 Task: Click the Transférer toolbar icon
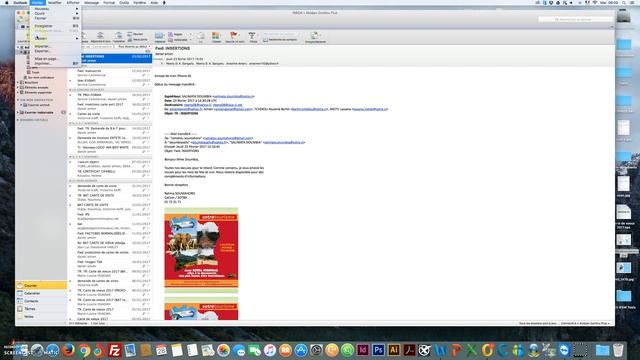[x=118, y=38]
